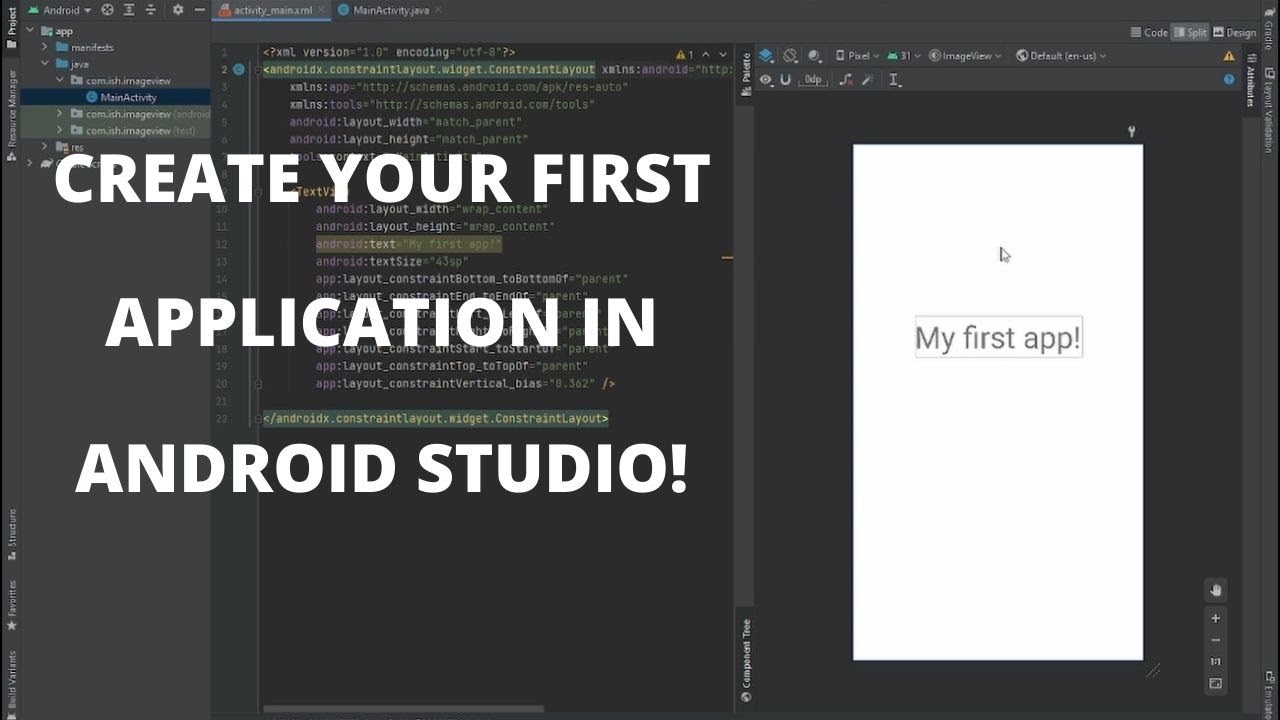The width and height of the screenshot is (1280, 720).
Task: Close the activity_main.xml tab
Action: pyautogui.click(x=323, y=10)
